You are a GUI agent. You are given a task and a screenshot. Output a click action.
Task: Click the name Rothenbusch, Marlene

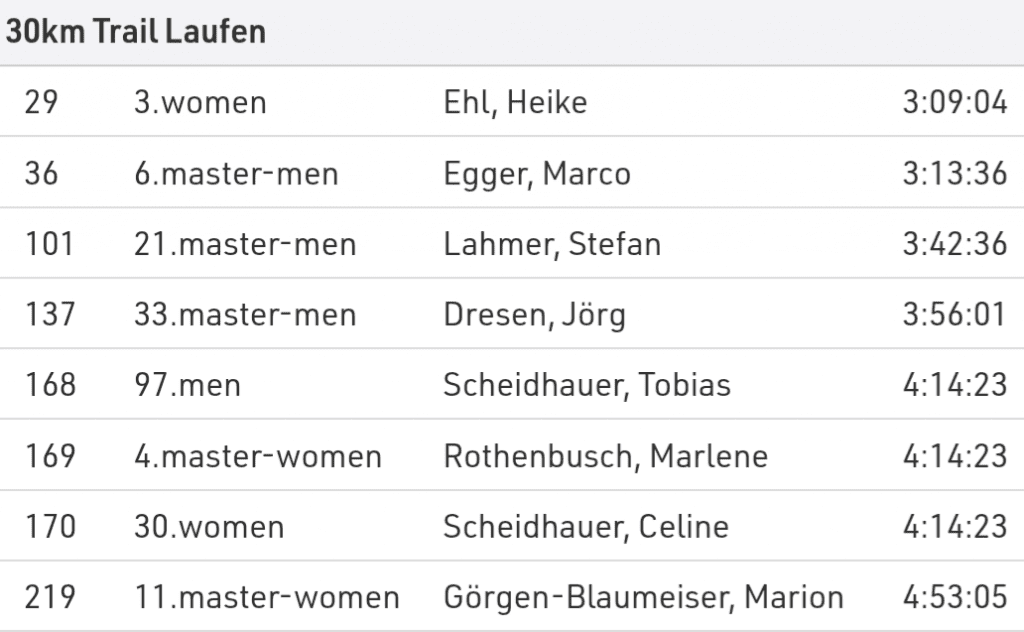point(605,456)
